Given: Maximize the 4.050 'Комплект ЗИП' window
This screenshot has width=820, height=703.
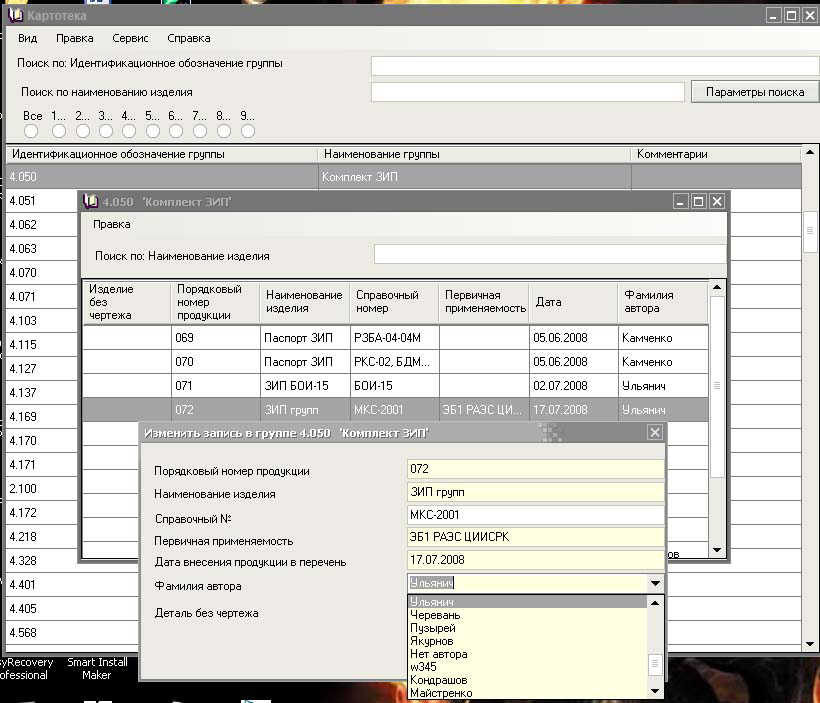Looking at the screenshot, I should pyautogui.click(x=699, y=201).
